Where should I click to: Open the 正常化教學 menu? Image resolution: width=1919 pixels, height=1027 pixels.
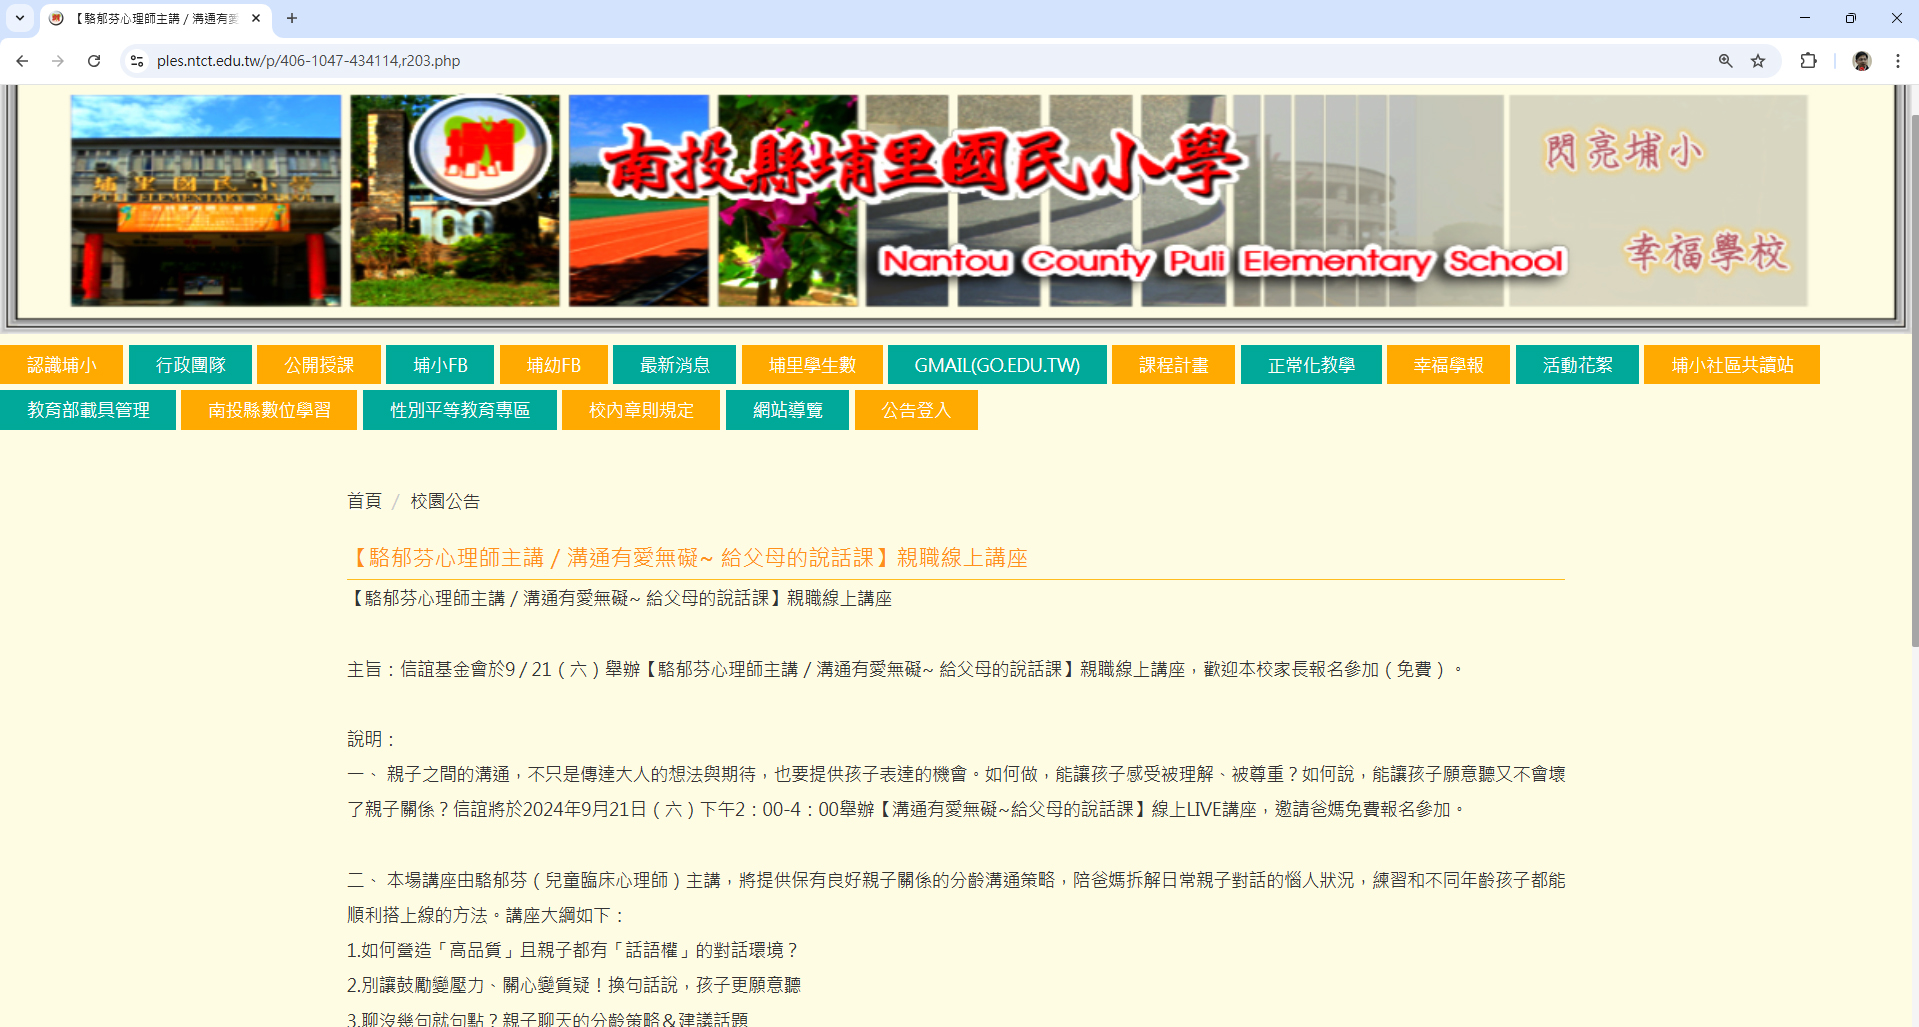1311,365
